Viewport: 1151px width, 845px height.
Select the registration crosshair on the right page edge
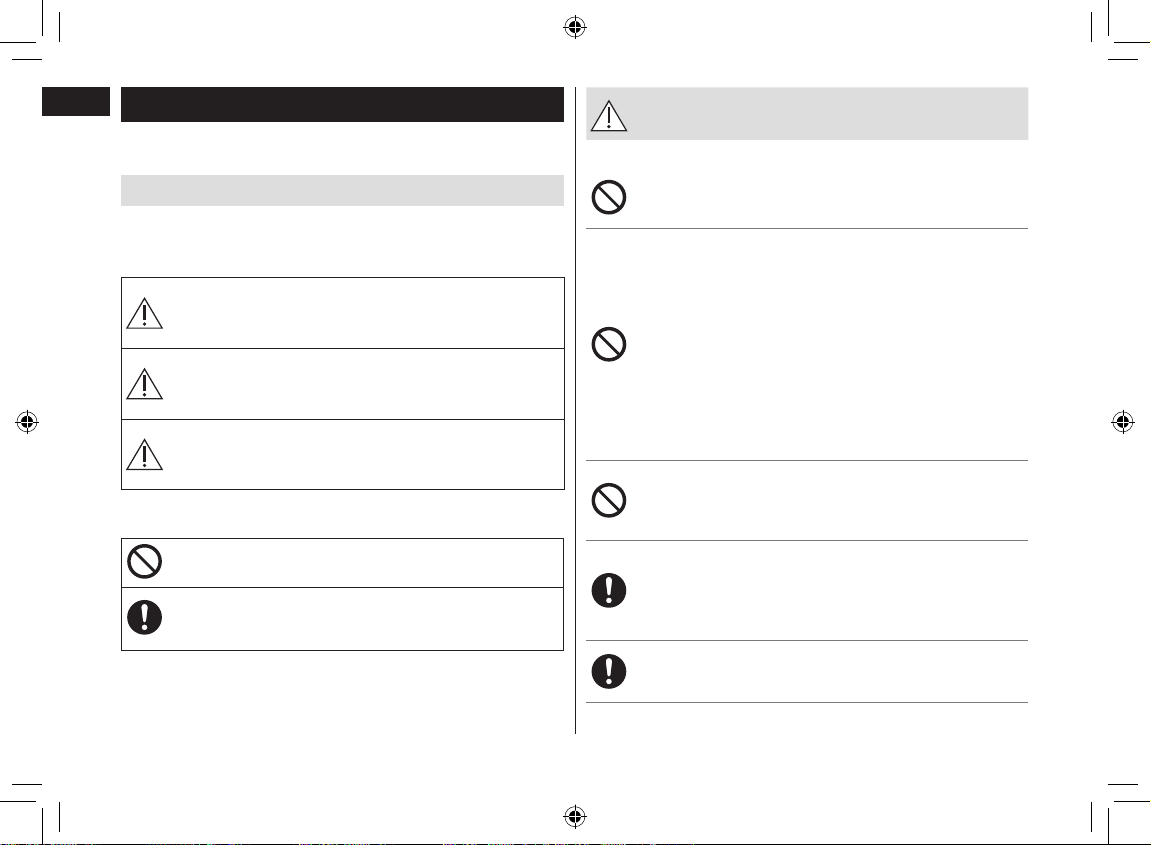pyautogui.click(x=1122, y=422)
